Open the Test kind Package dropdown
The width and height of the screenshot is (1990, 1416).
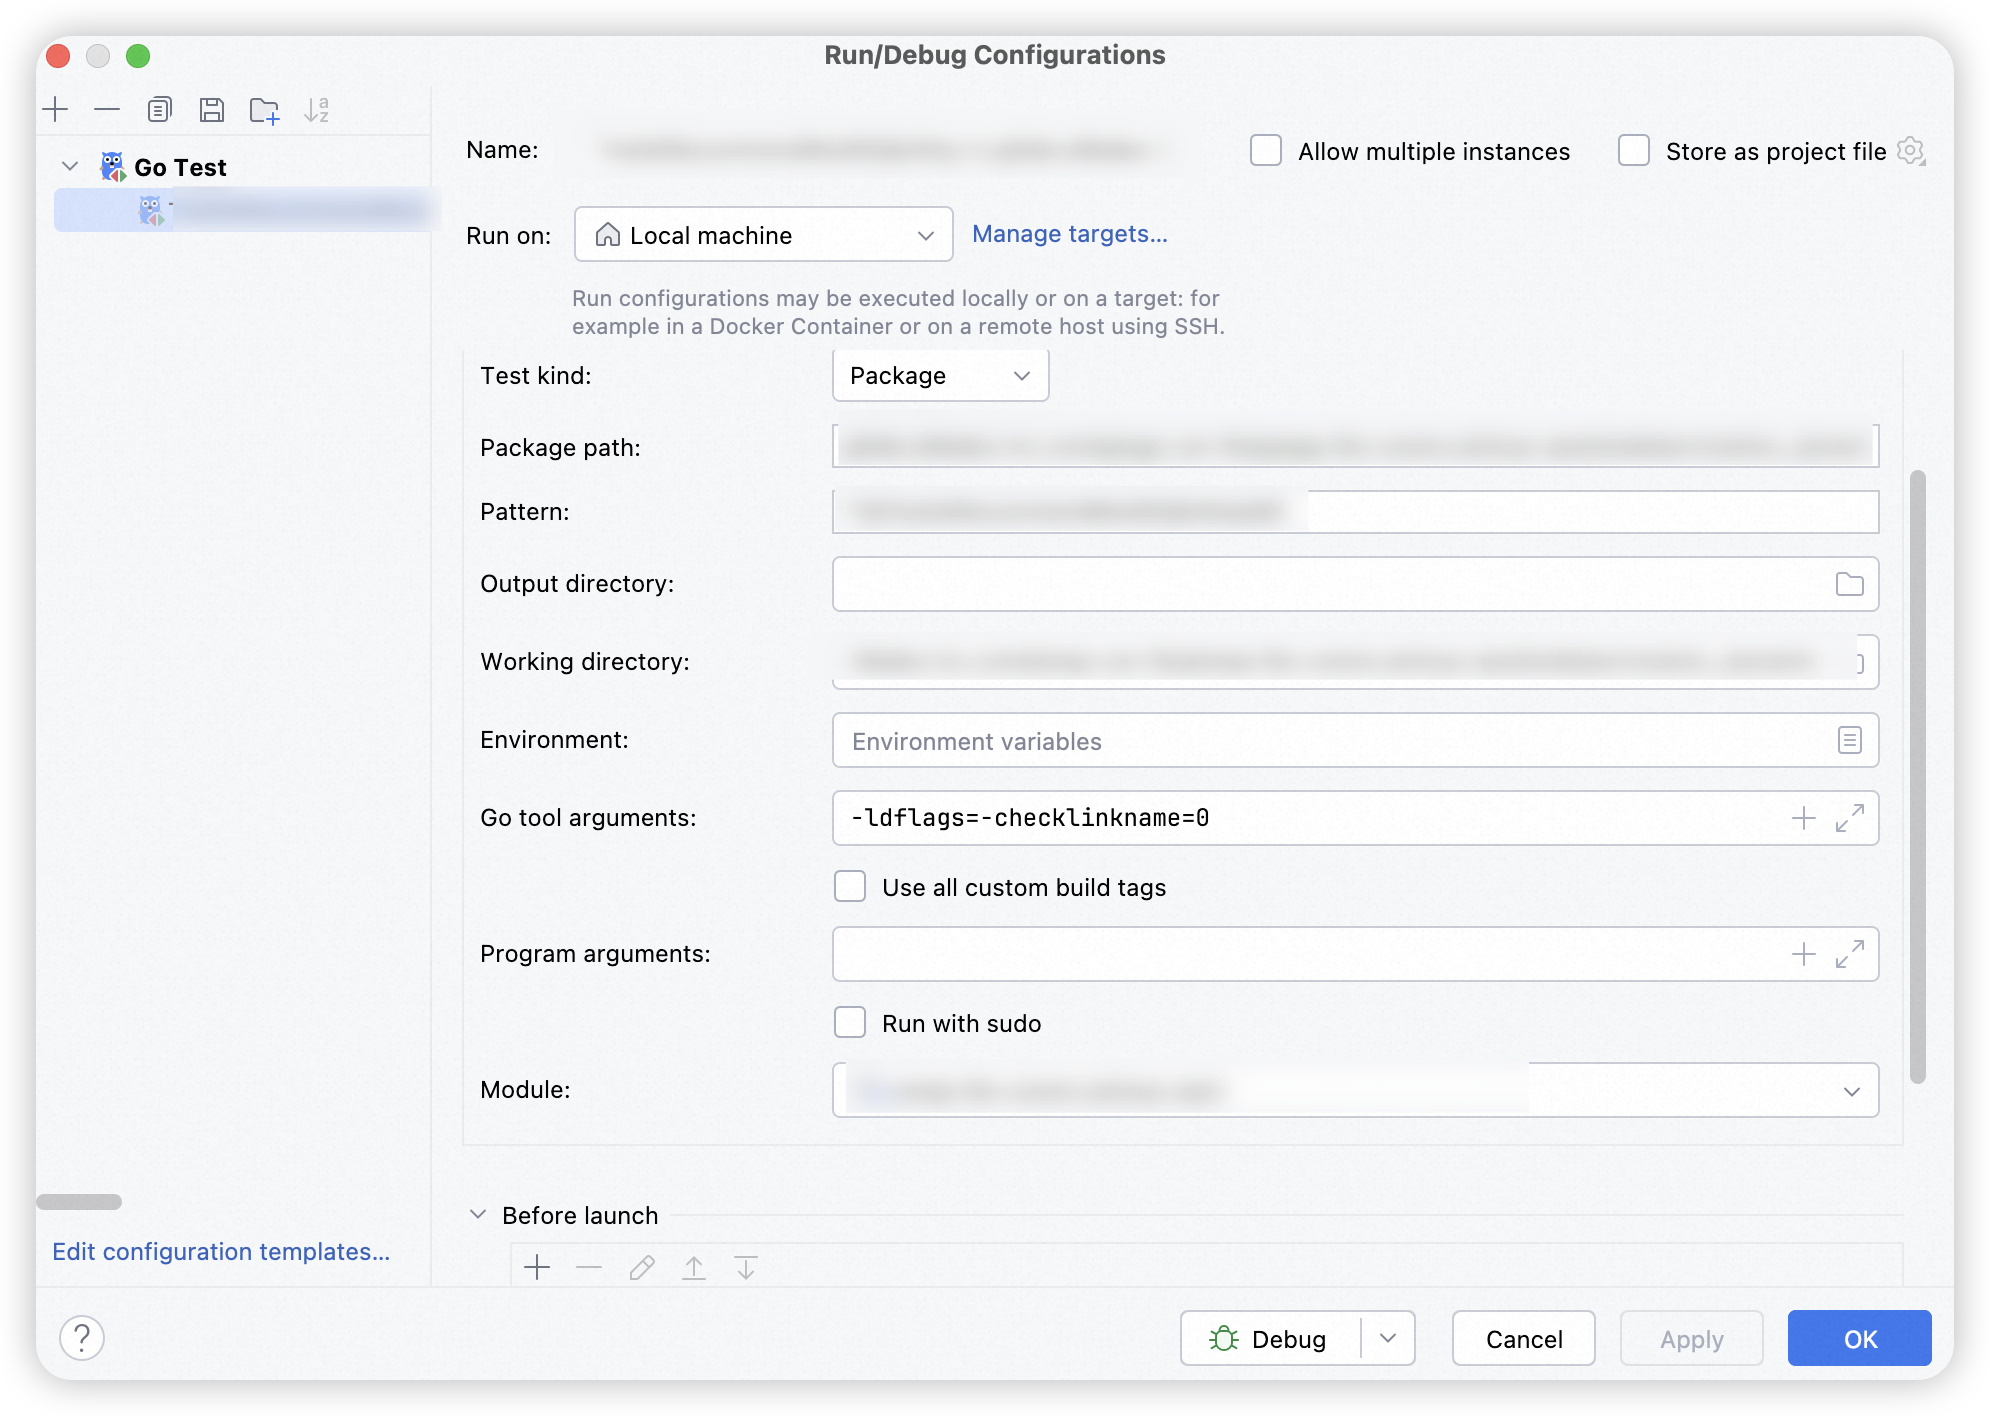tap(940, 376)
